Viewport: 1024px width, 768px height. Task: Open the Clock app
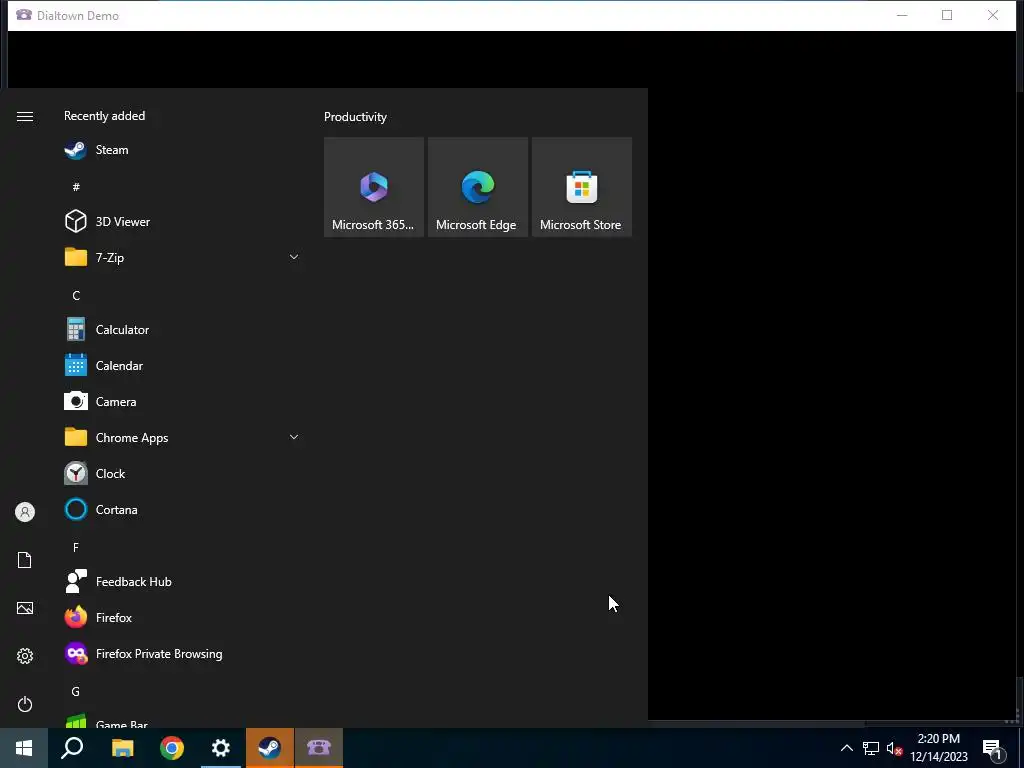click(182, 473)
